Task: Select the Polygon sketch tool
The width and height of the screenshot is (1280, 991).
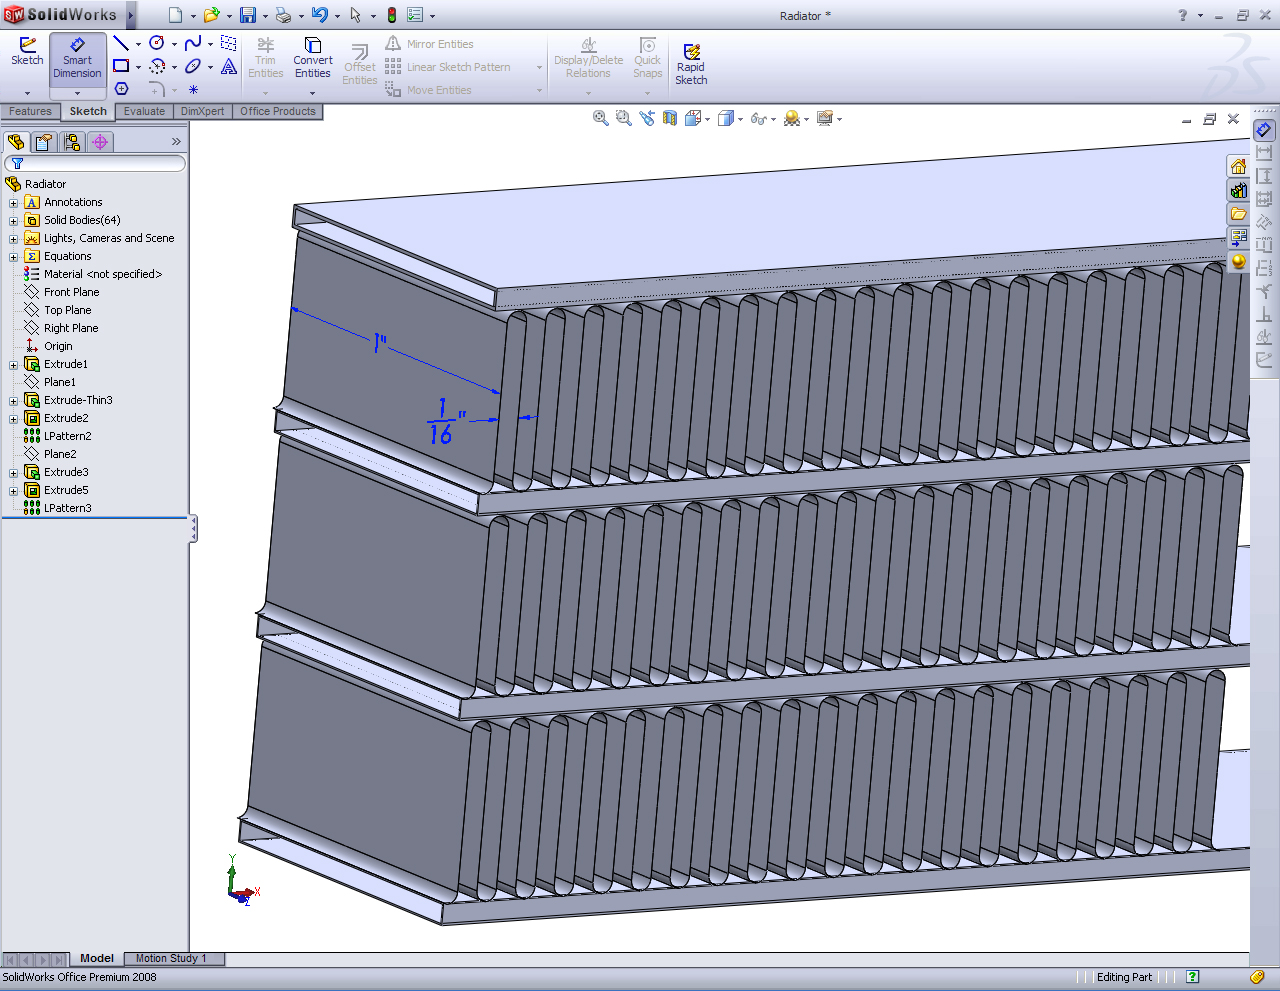Action: (121, 89)
